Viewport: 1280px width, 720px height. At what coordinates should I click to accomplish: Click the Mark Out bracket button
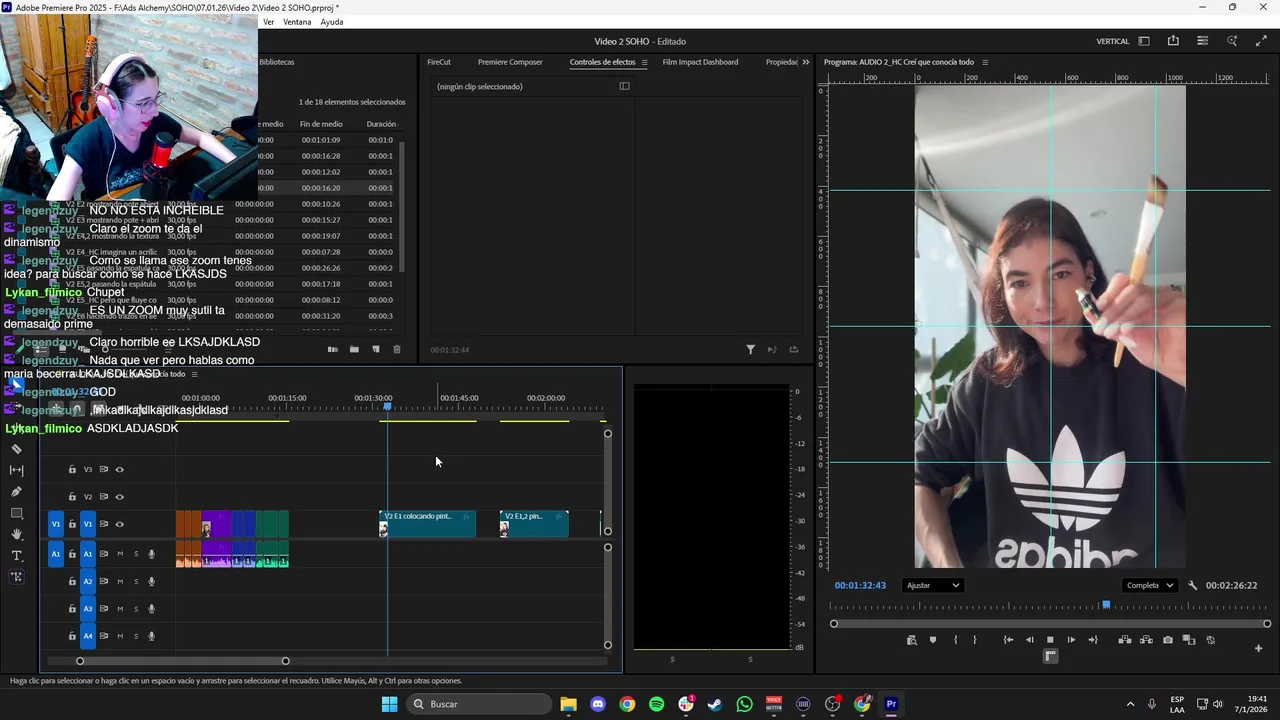(x=975, y=640)
